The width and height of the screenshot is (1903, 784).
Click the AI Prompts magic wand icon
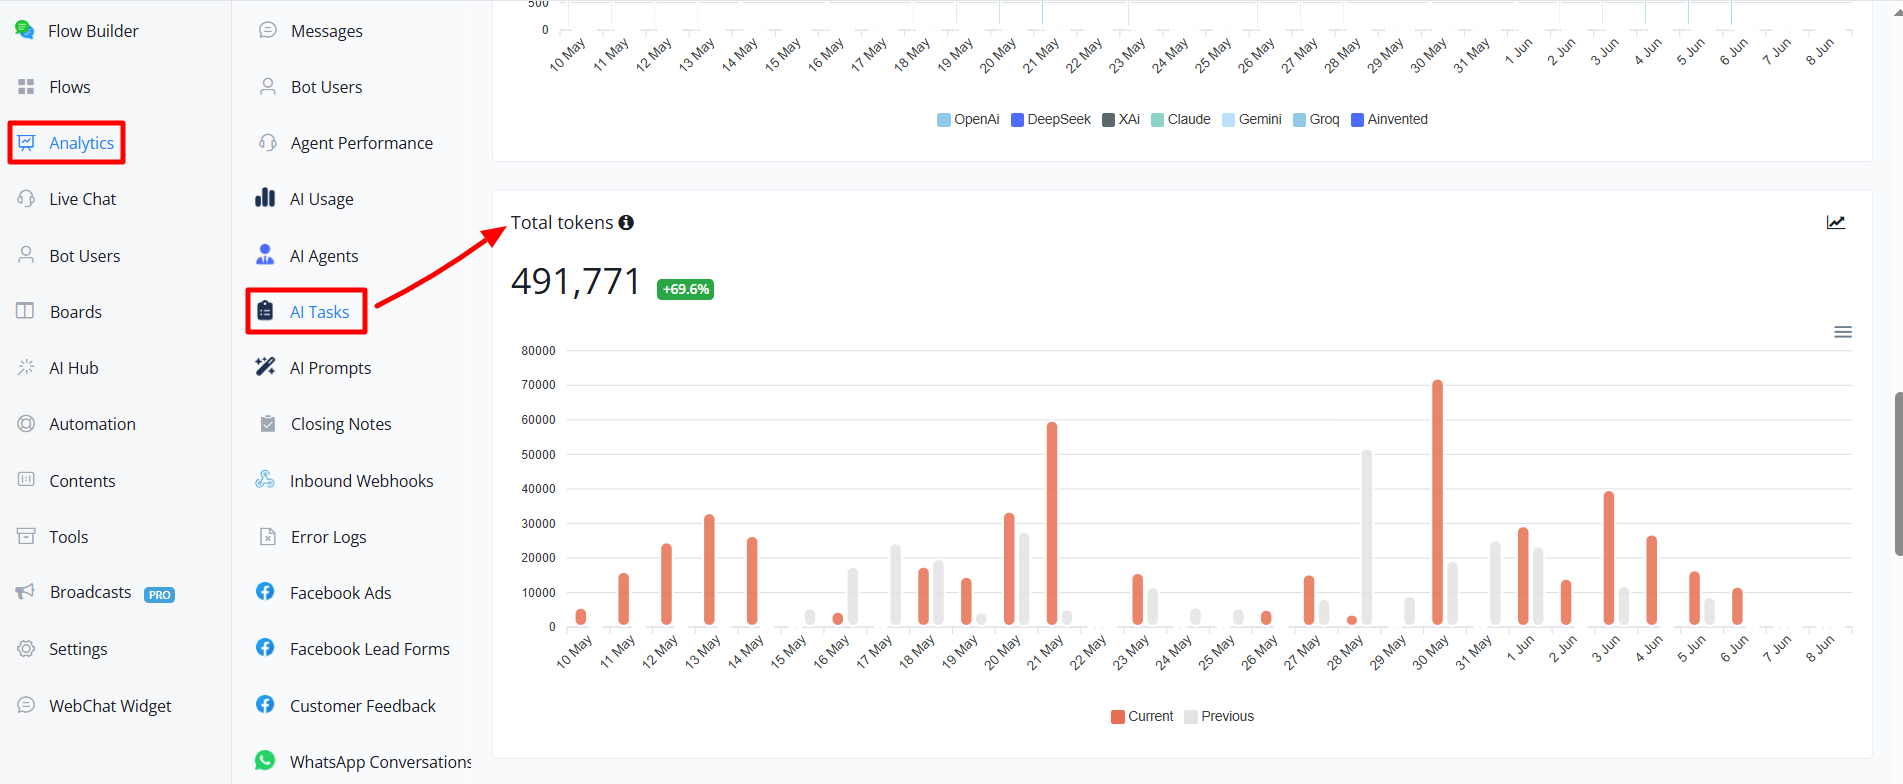click(x=265, y=367)
